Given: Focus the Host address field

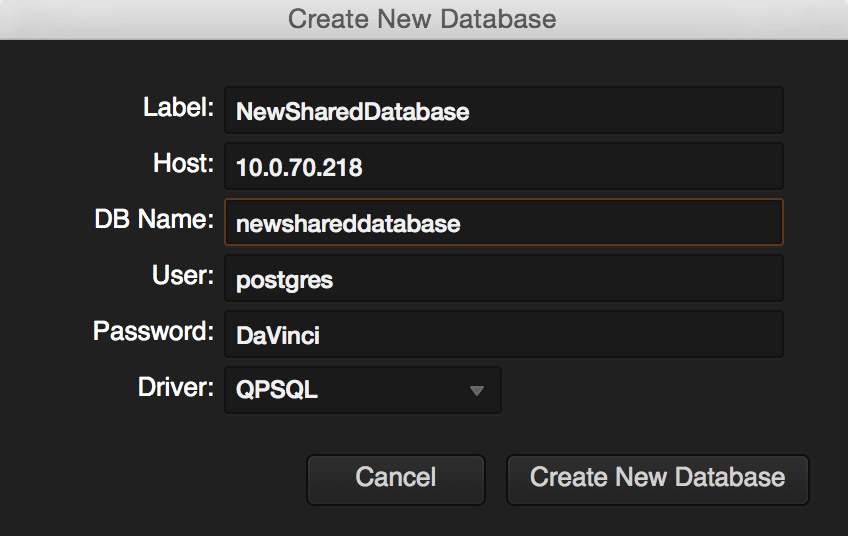Looking at the screenshot, I should (x=504, y=166).
